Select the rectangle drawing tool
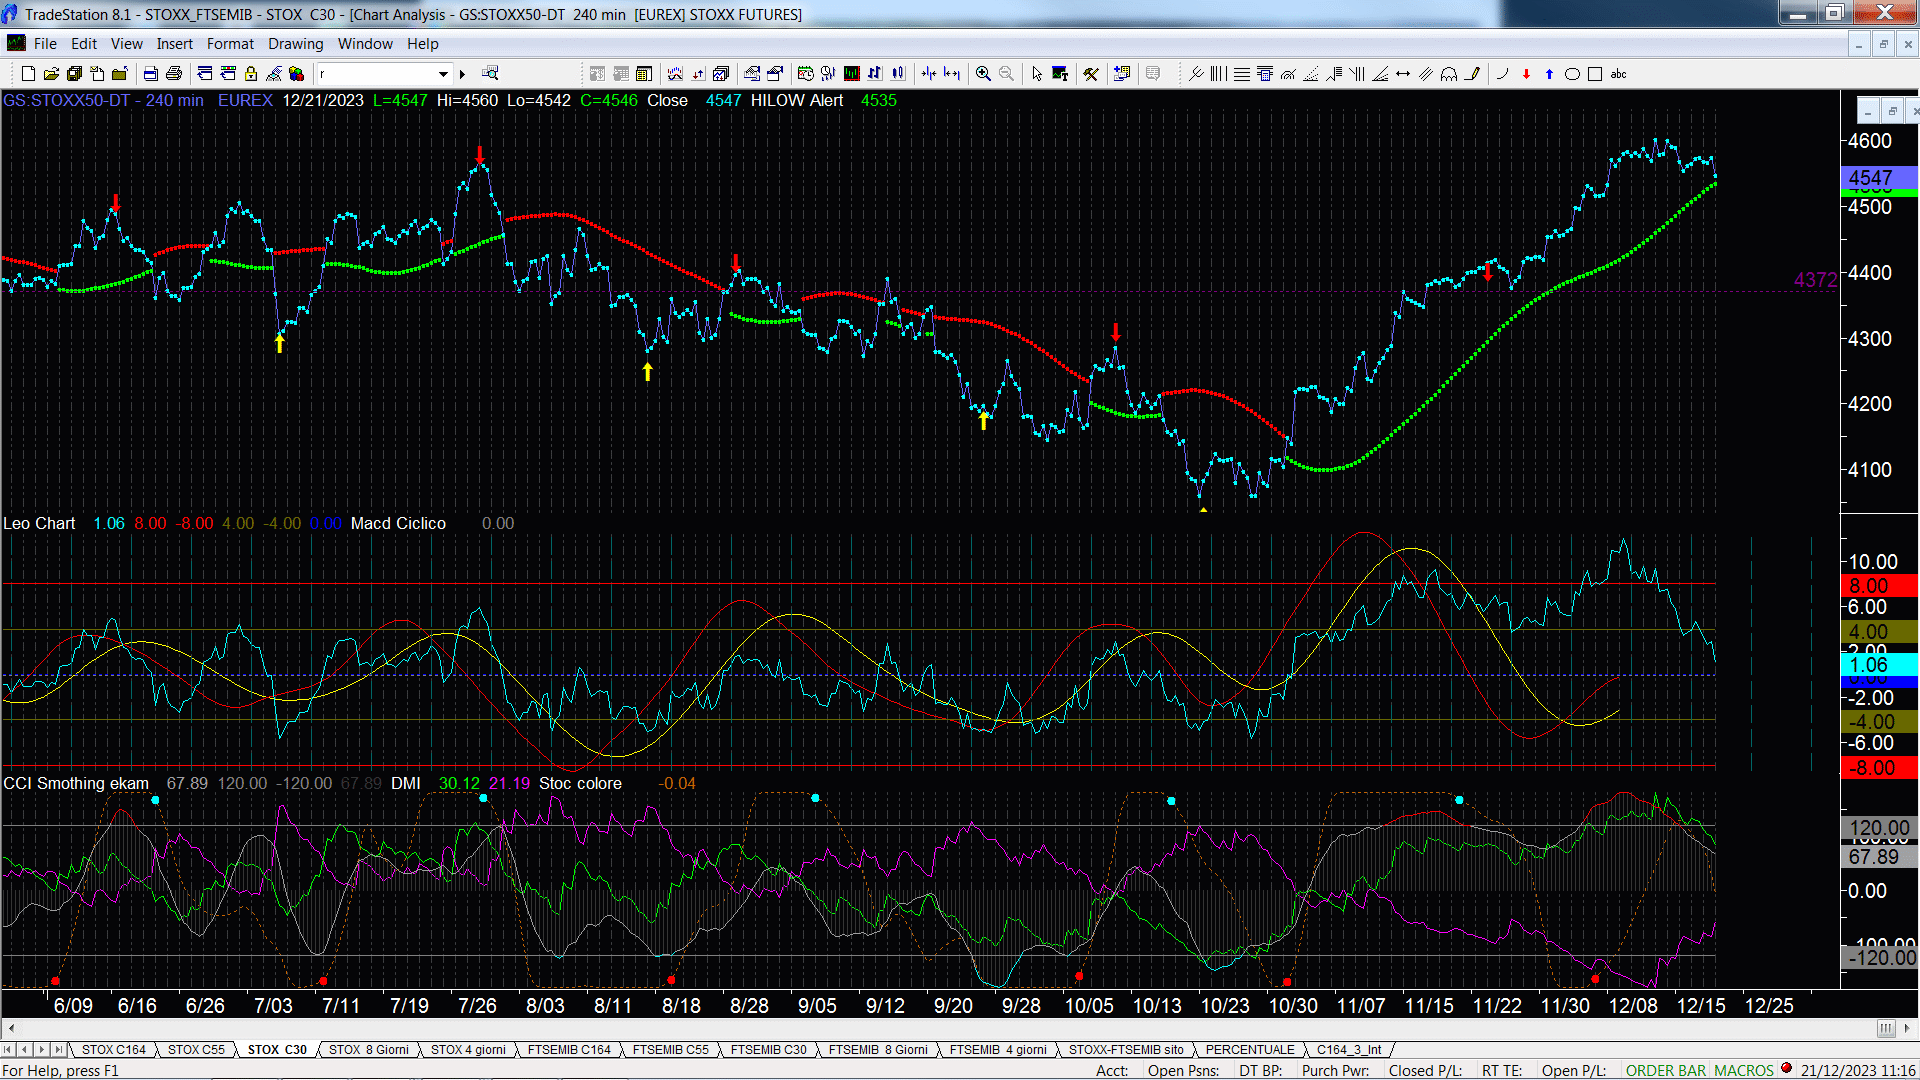This screenshot has height=1080, width=1920. [1595, 74]
